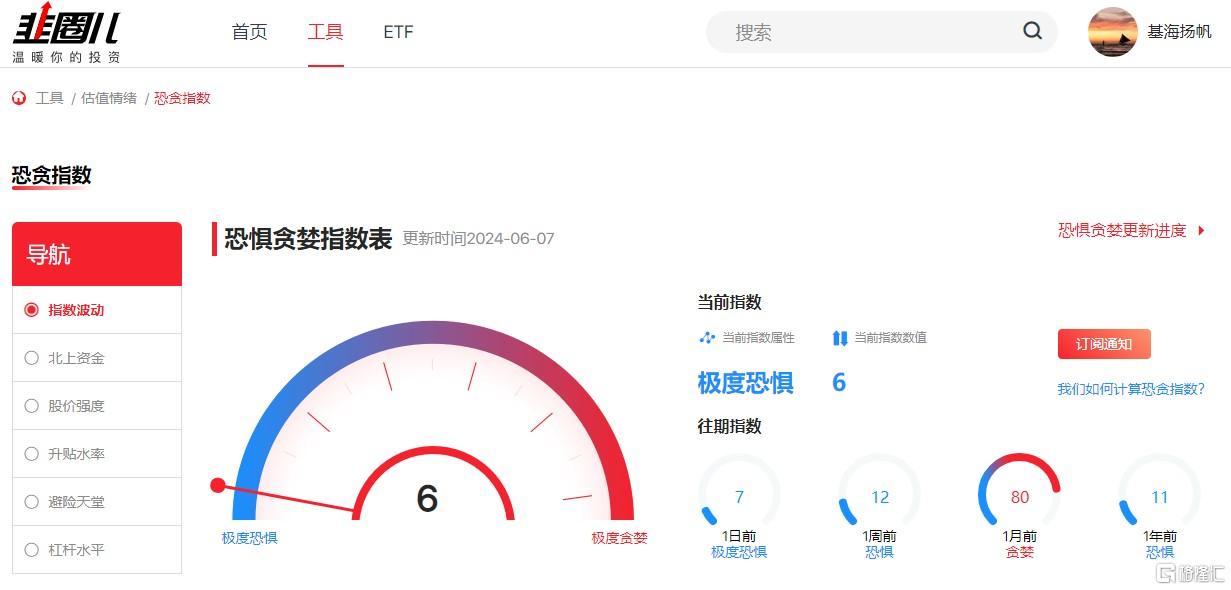This screenshot has width=1231, height=590.
Task: Open the user avatar picture
Action: (1112, 32)
